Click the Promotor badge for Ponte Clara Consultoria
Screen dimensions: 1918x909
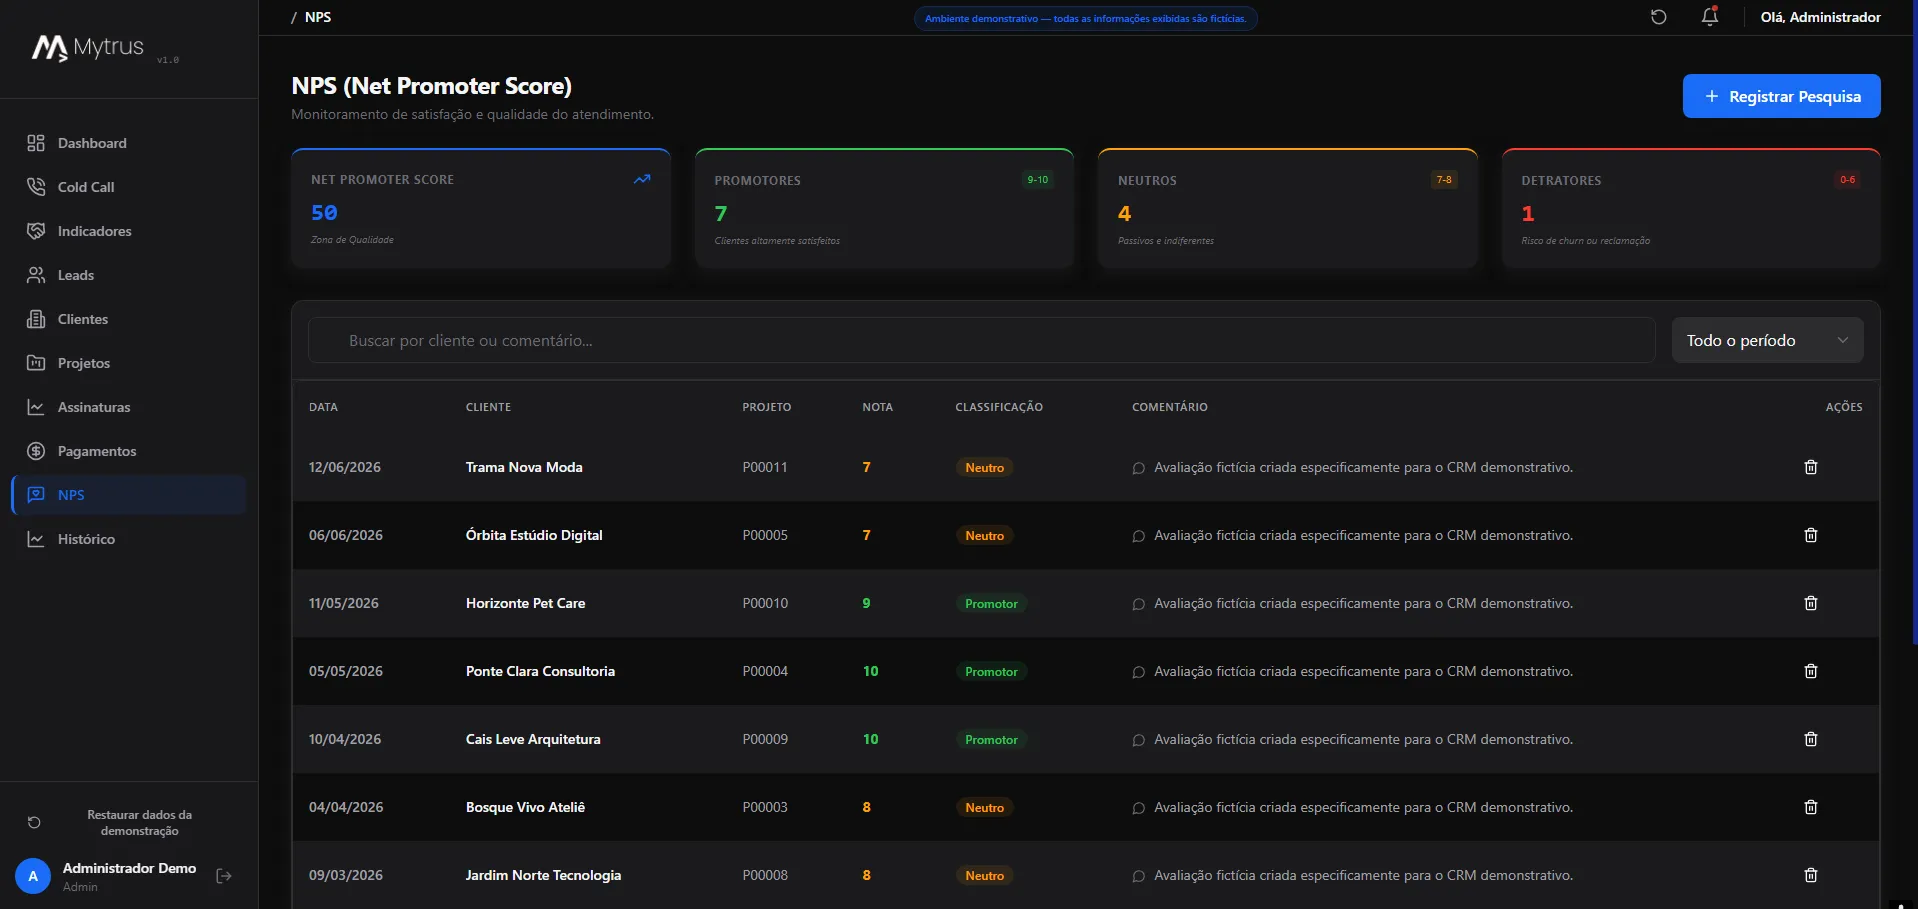(x=991, y=671)
